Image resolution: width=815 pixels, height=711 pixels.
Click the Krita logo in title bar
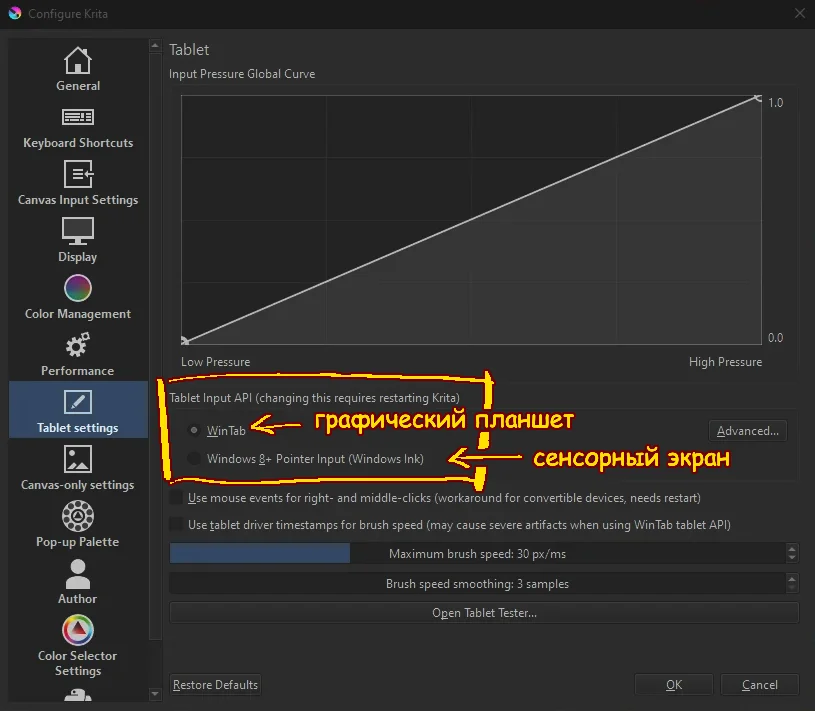point(15,14)
